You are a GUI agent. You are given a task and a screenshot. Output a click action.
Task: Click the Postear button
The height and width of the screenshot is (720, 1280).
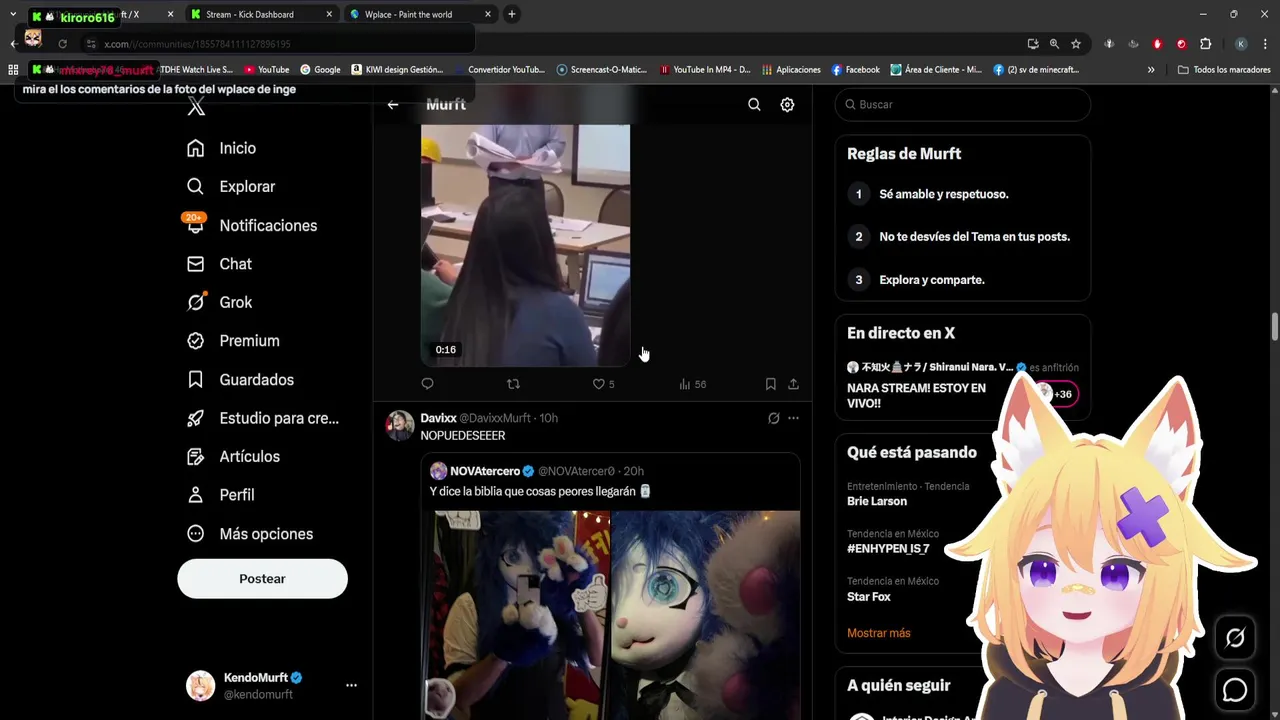coord(262,579)
